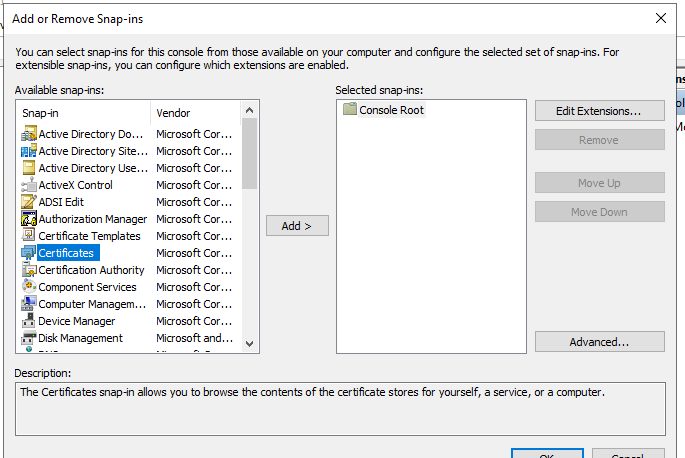Image resolution: width=685 pixels, height=458 pixels.
Task: Select the ADSI Edit snap-in icon
Action: [x=29, y=202]
